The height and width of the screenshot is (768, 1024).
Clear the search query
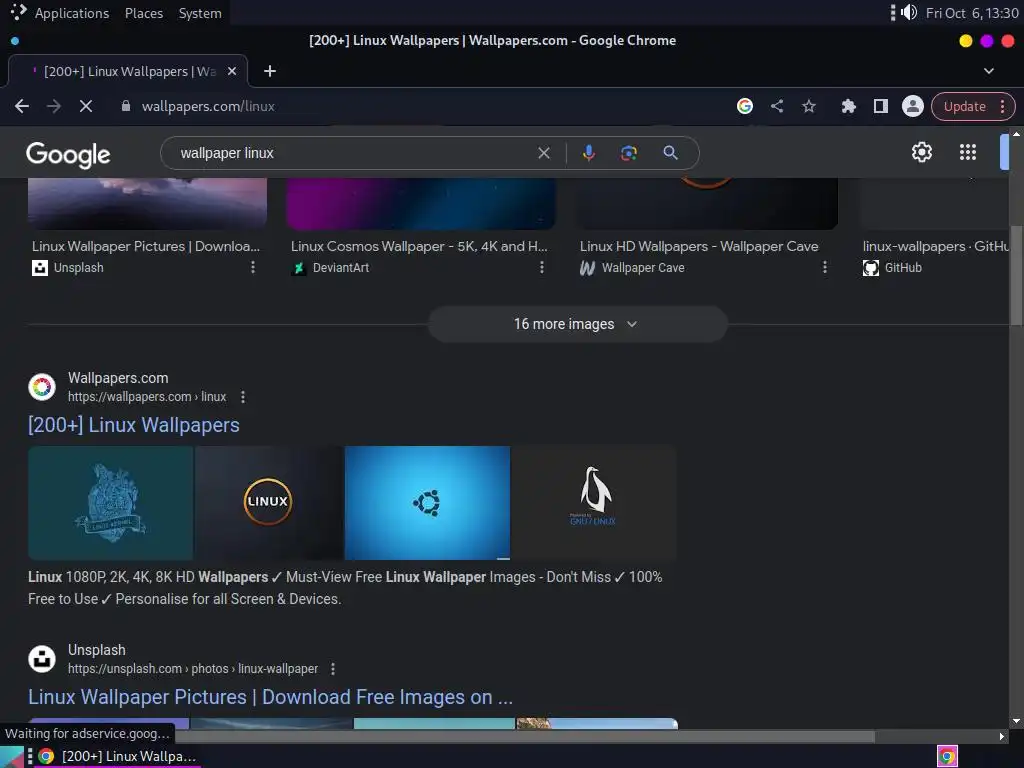543,153
